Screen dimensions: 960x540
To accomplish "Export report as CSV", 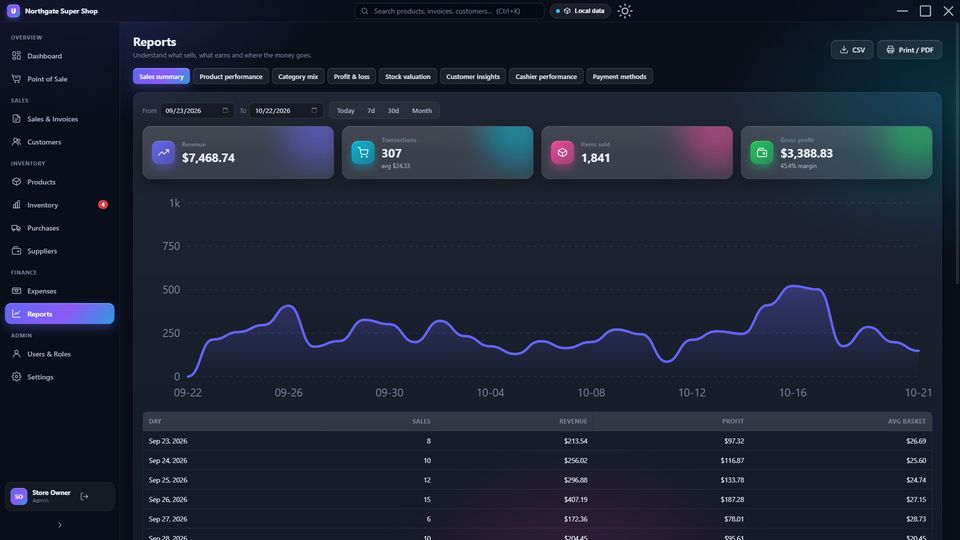I will click(x=852, y=50).
